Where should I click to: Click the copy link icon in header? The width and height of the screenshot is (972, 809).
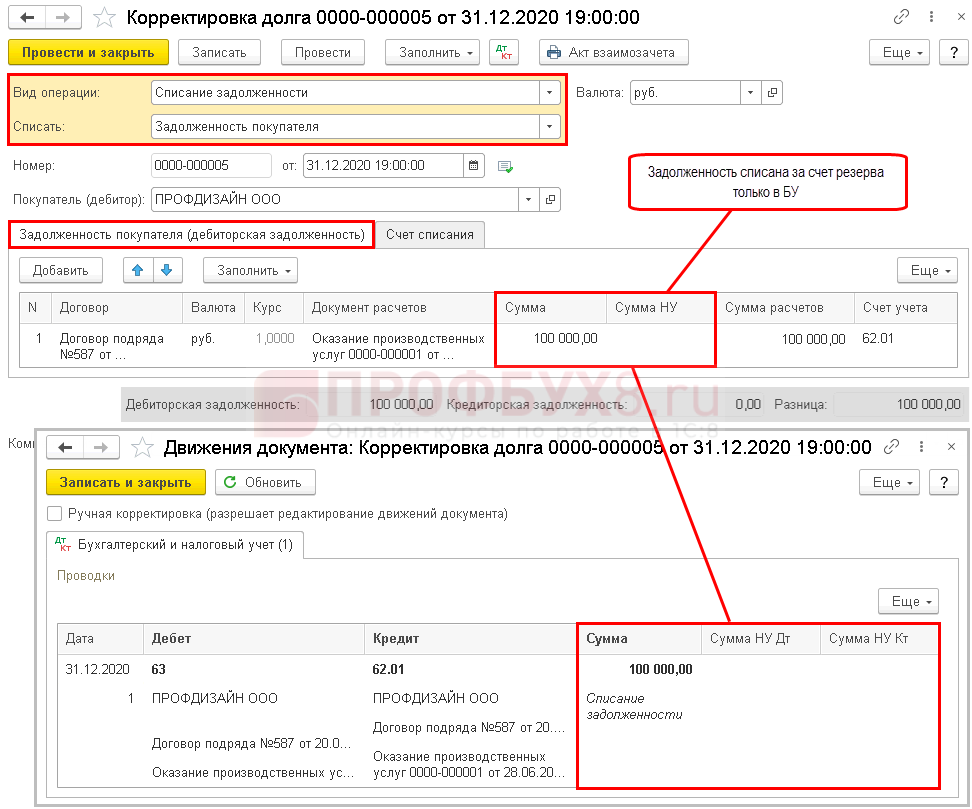coord(901,18)
